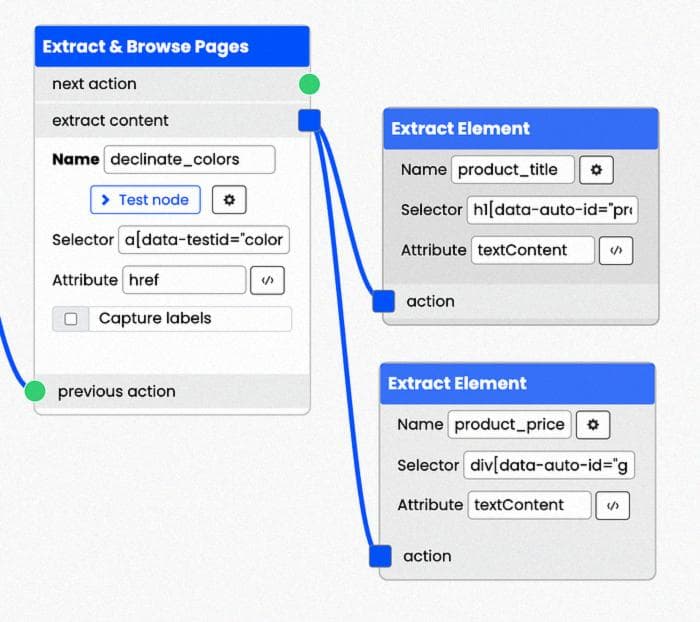Screen dimensions: 700x622
Task: Click the blue extract content connector square
Action: [x=309, y=121]
